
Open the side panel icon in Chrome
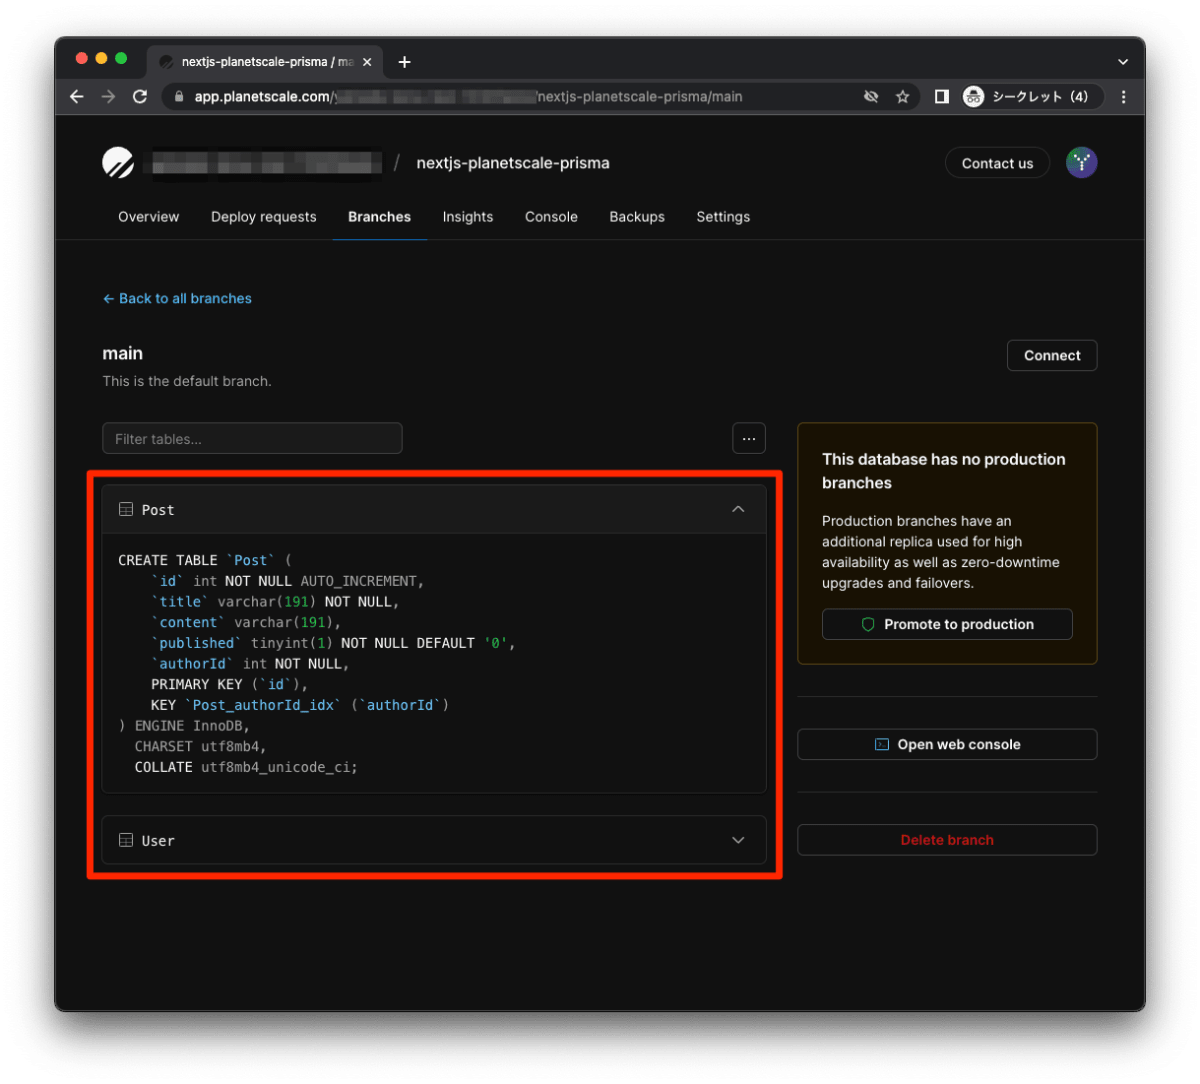pos(941,96)
